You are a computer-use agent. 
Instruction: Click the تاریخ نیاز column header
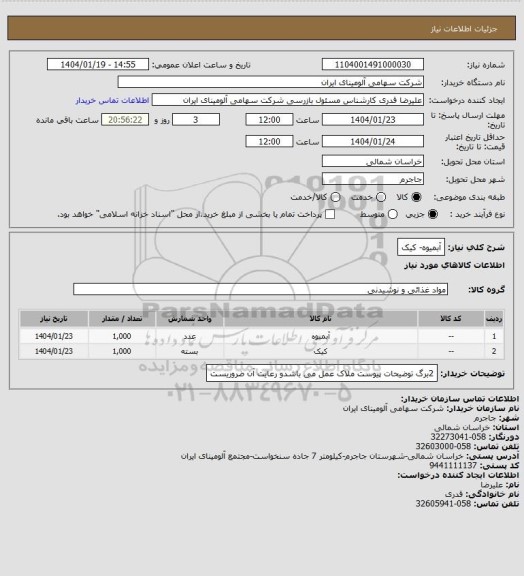pos(54,318)
